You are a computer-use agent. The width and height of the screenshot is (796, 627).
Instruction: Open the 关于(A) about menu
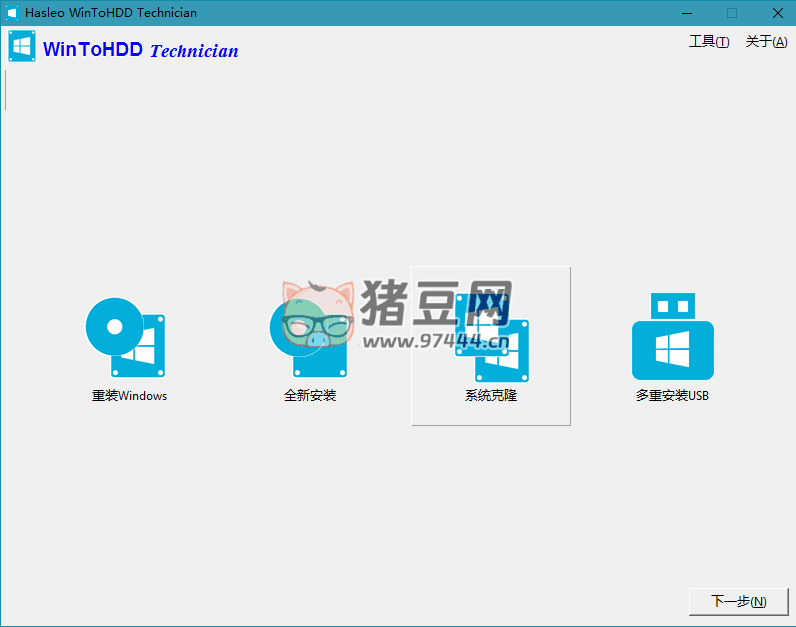pyautogui.click(x=766, y=42)
